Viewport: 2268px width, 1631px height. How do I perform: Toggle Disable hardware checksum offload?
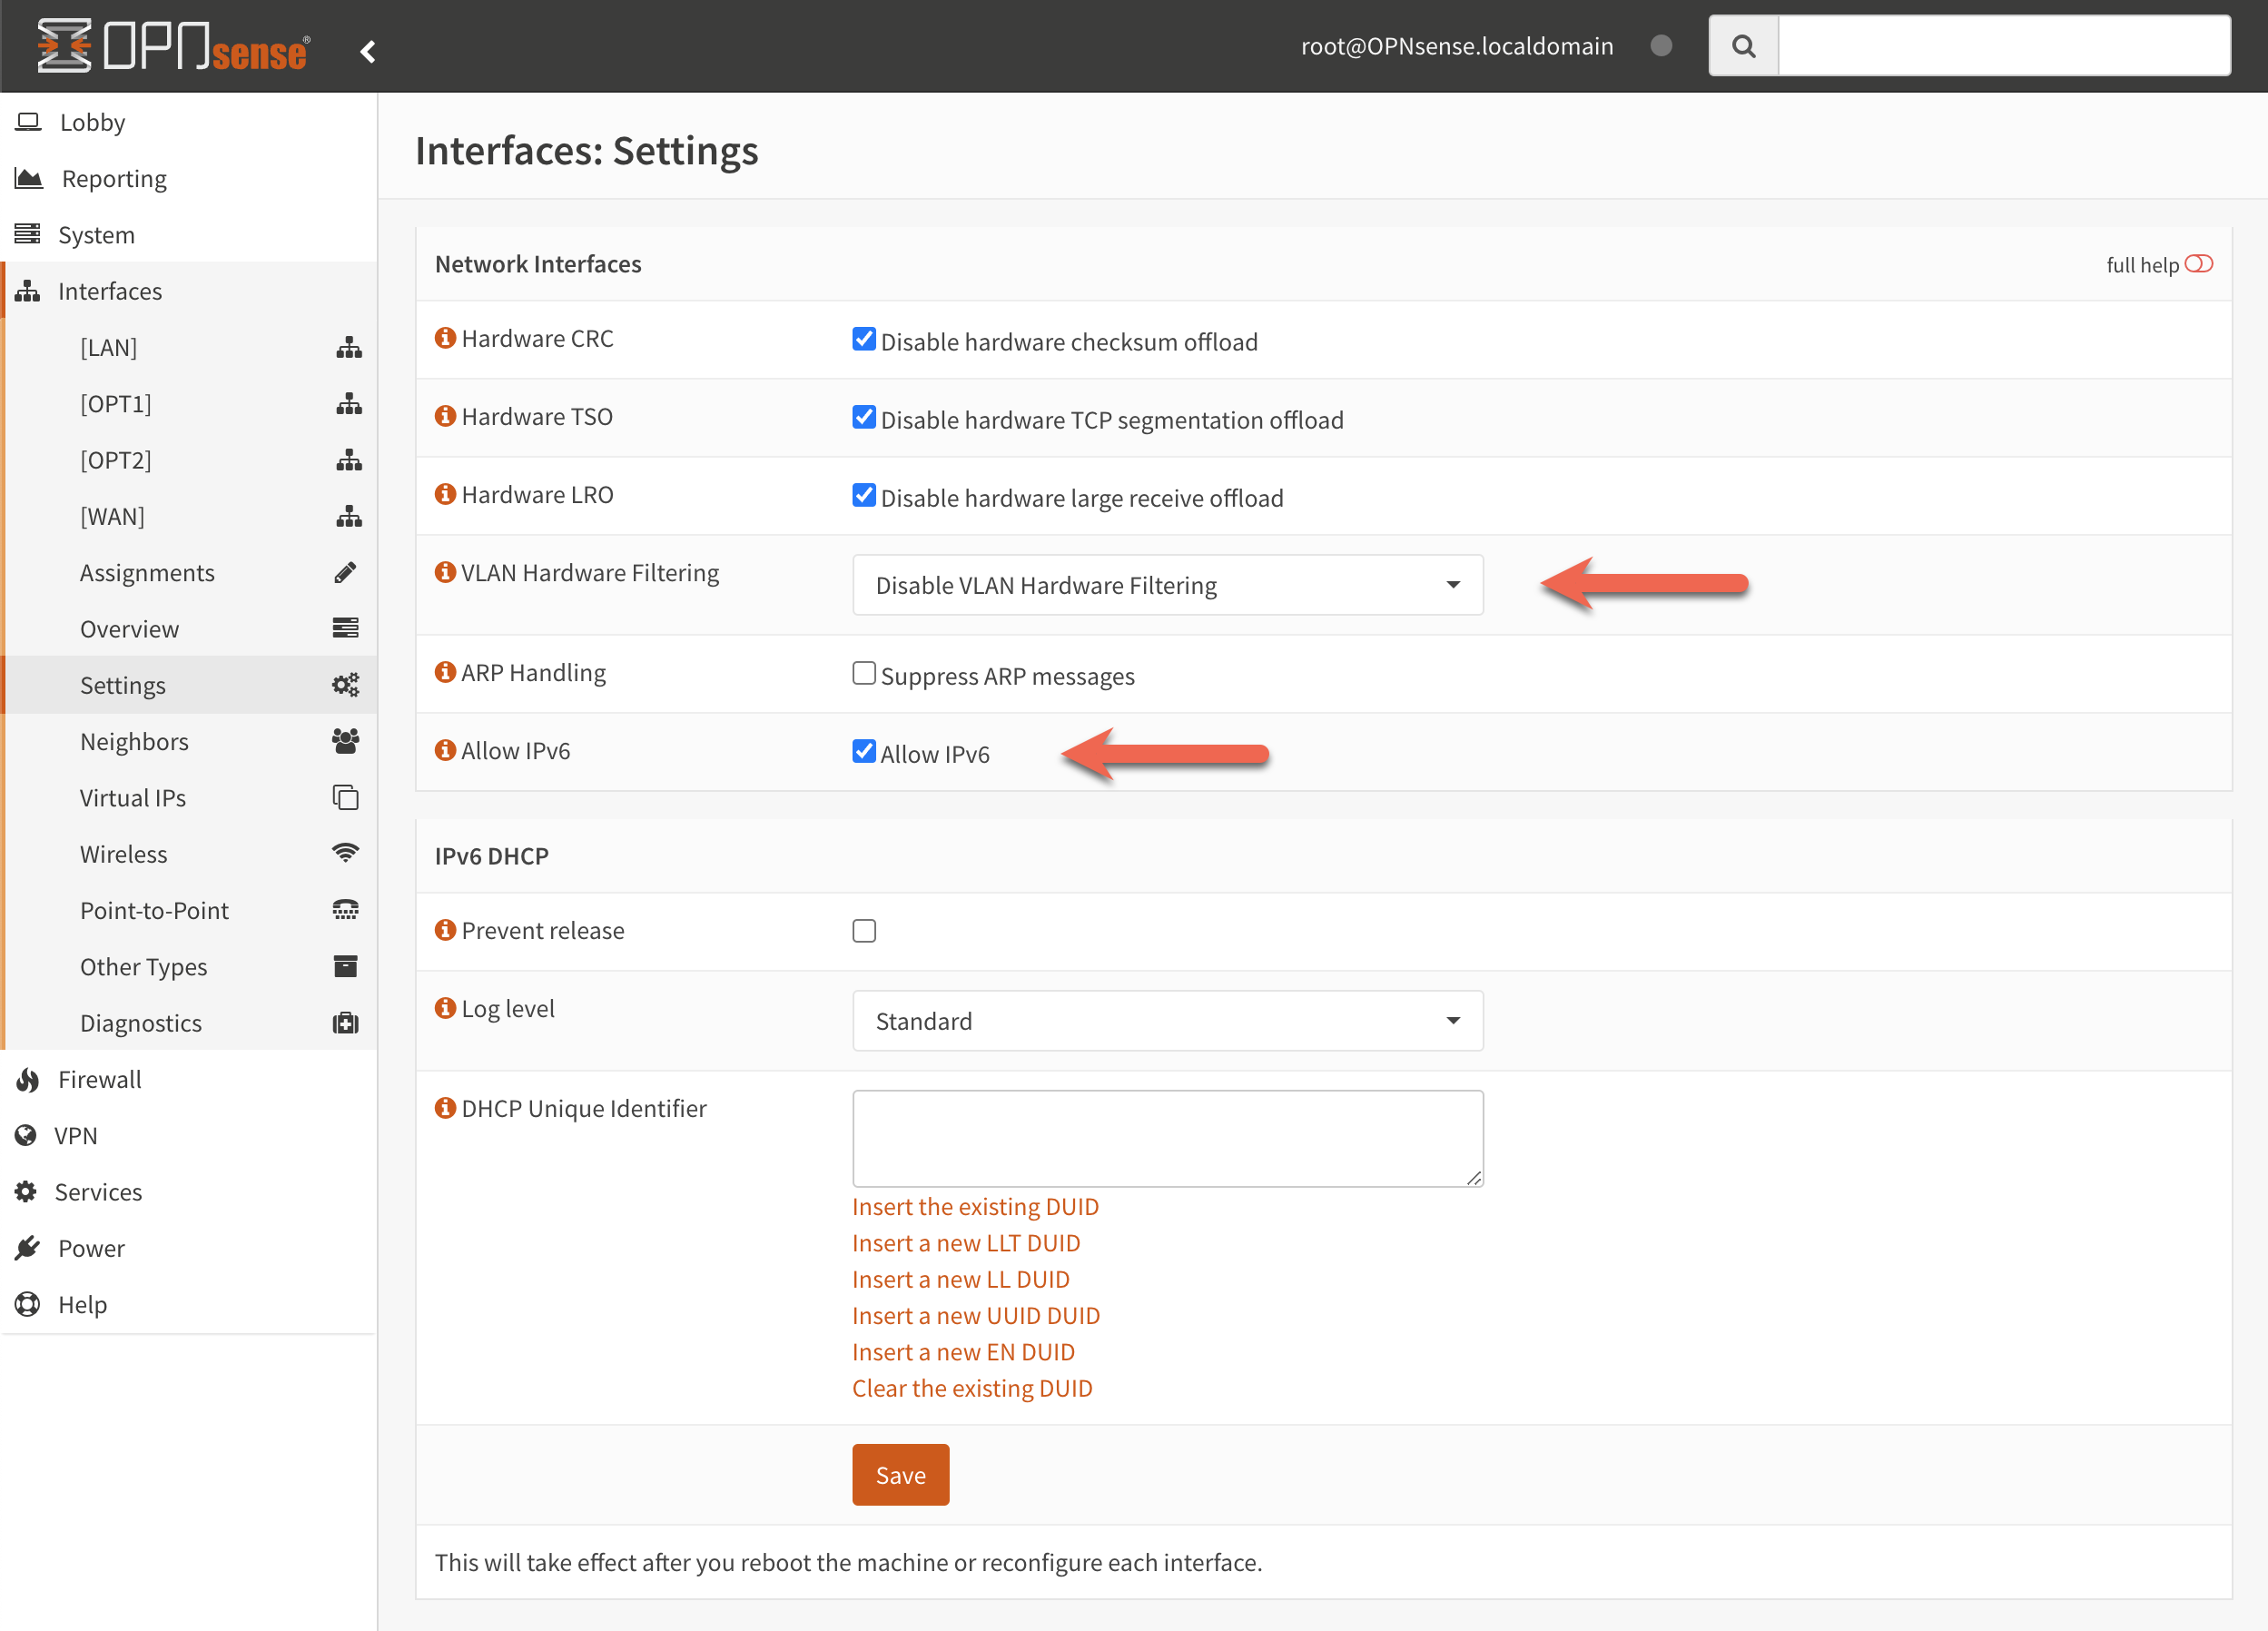[x=863, y=340]
